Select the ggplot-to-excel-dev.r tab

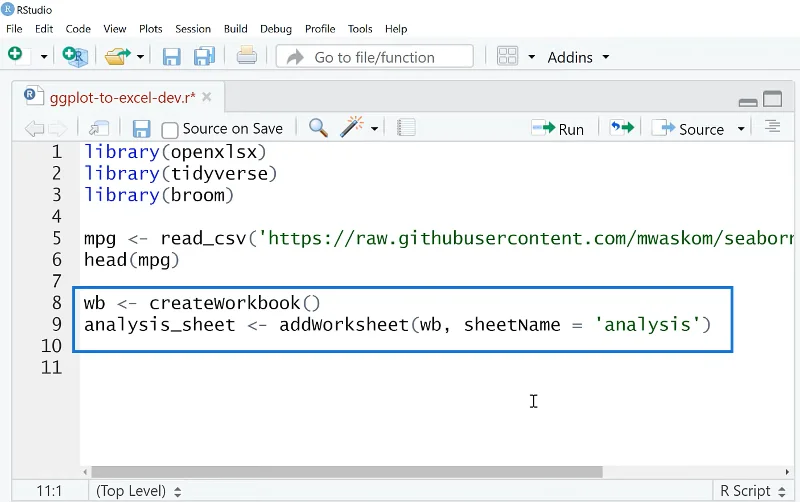coord(122,97)
